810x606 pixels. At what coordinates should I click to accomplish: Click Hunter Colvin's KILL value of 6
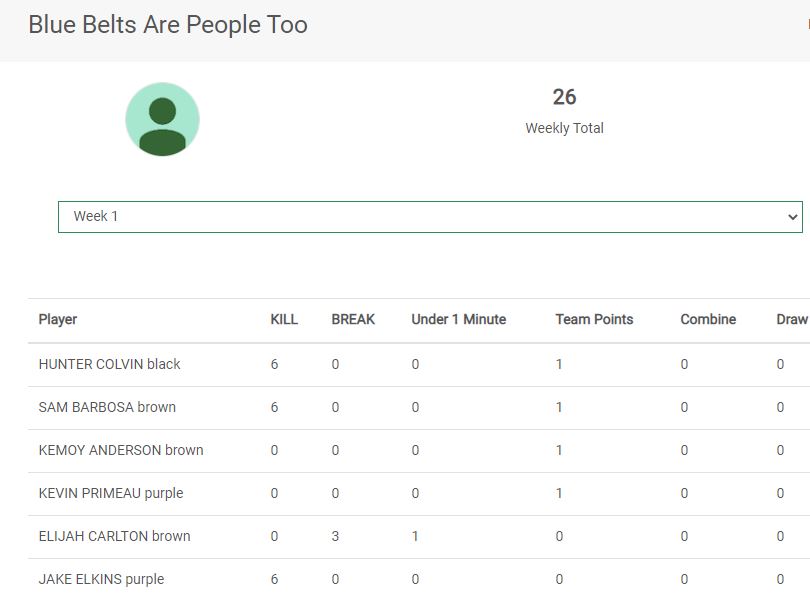coord(275,365)
